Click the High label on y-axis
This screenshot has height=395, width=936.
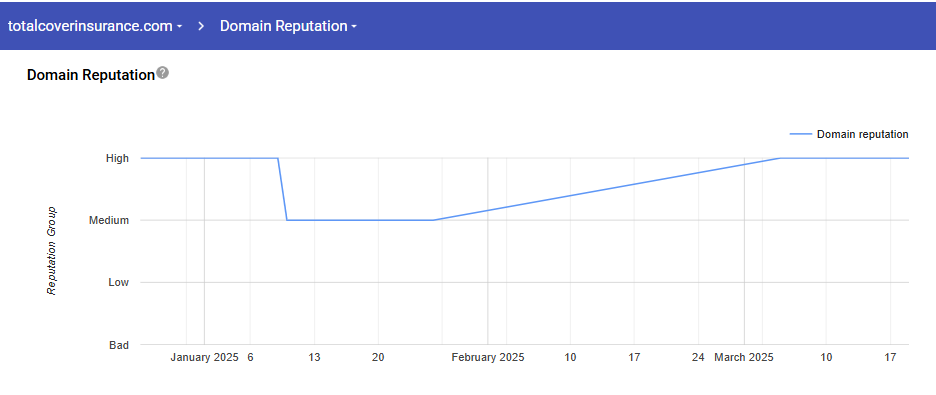point(117,158)
